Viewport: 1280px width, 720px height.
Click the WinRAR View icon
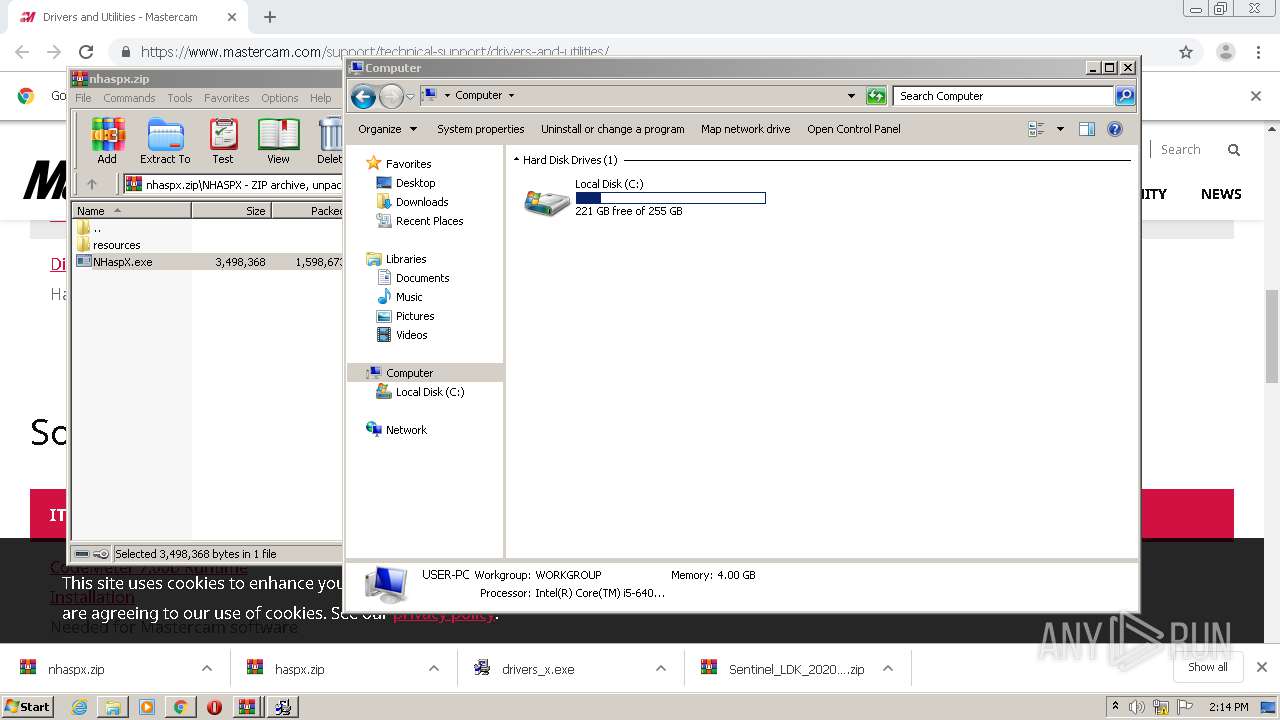(x=278, y=134)
